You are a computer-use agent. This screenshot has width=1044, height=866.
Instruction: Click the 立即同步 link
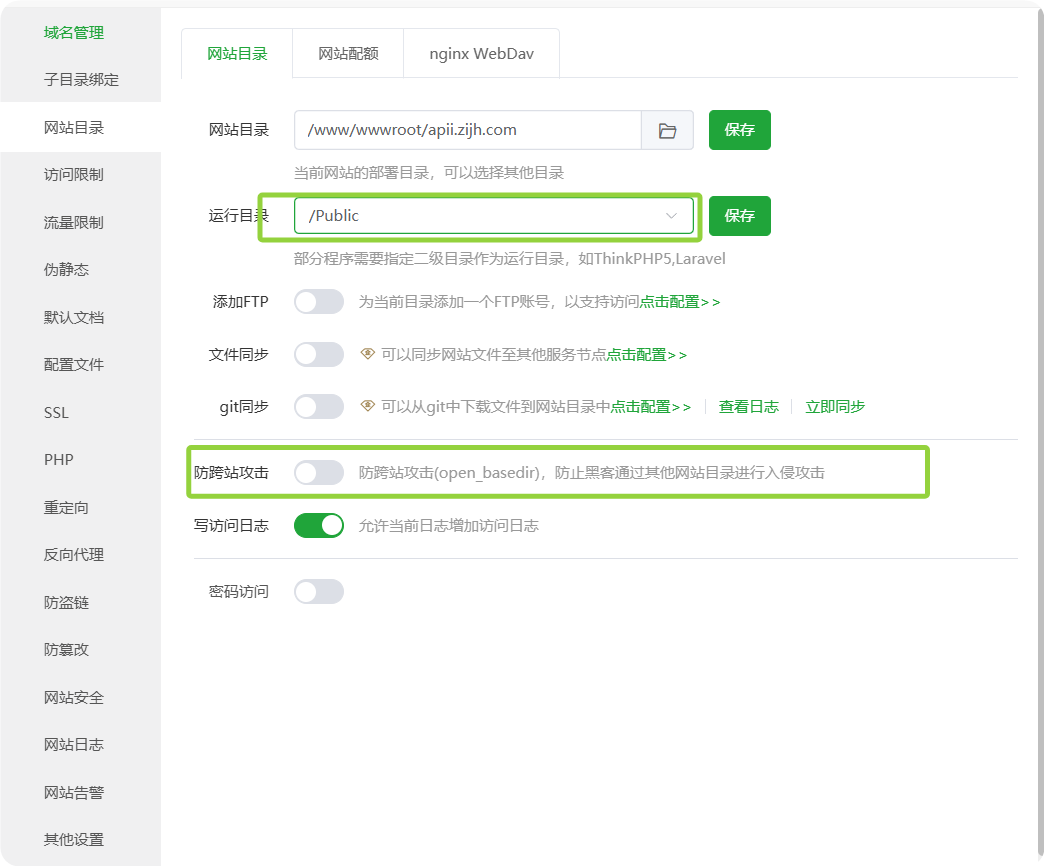click(835, 407)
